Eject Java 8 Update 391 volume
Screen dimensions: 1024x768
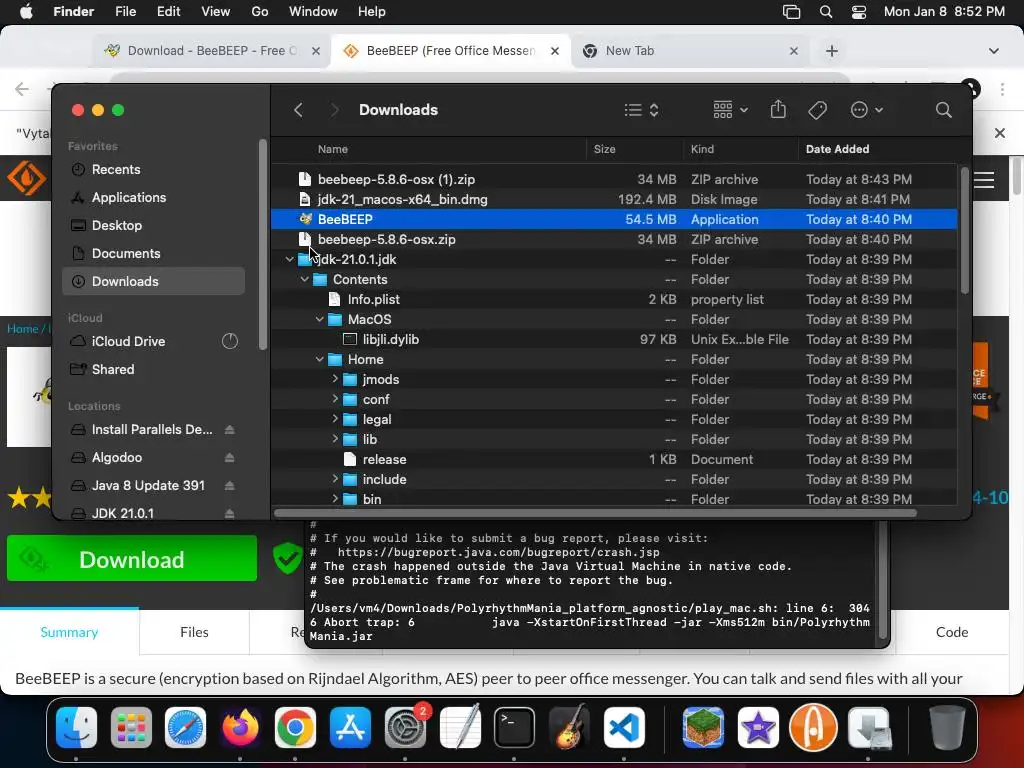(229, 486)
